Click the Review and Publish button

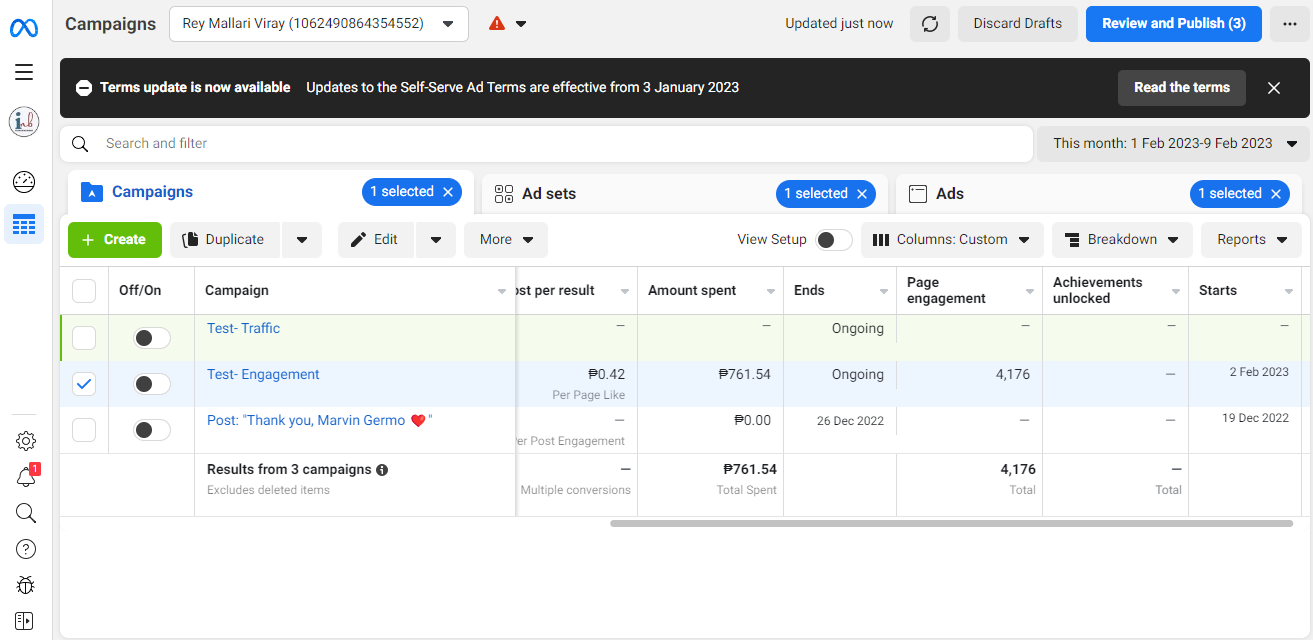click(1173, 24)
